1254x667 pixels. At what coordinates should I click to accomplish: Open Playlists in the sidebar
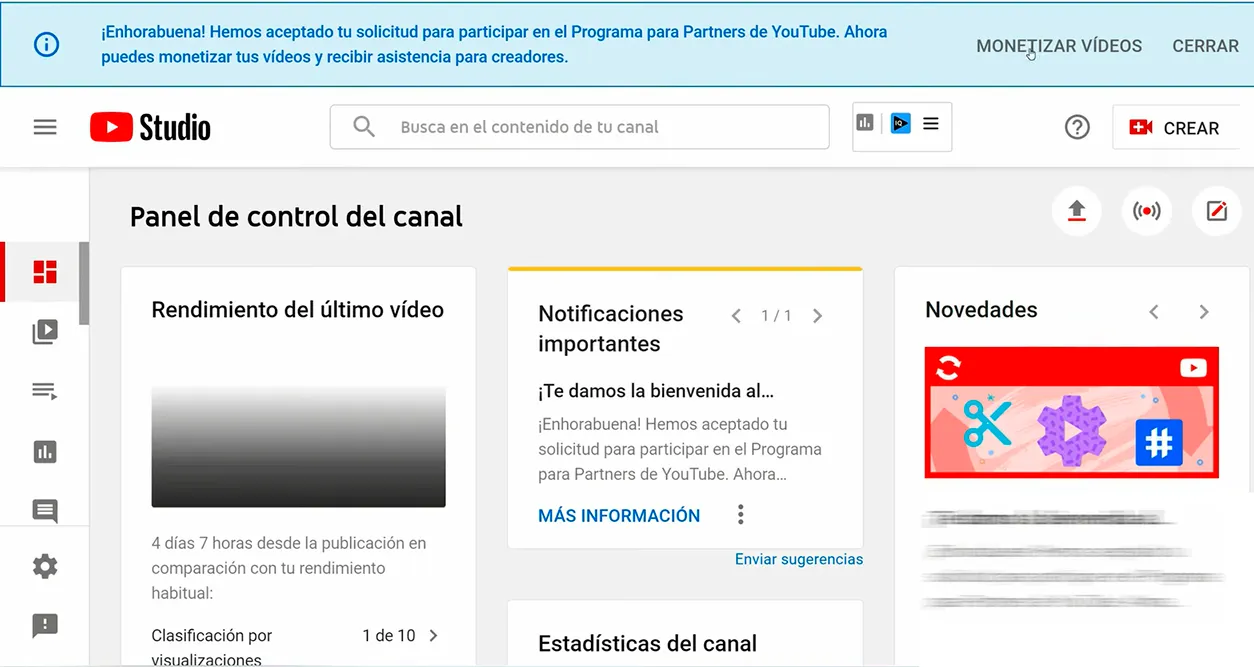tap(45, 391)
